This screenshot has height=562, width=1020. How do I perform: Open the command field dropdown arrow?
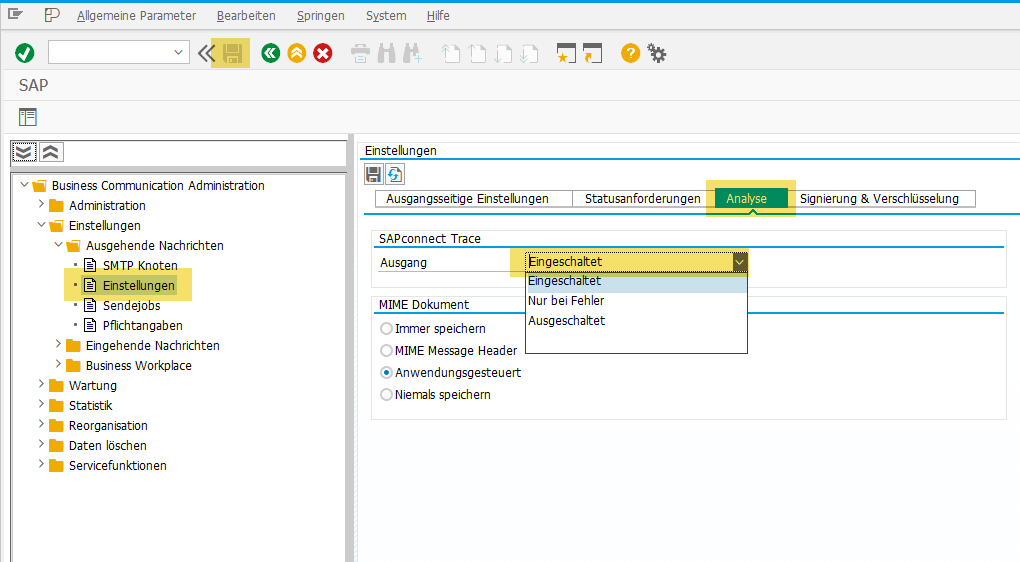pyautogui.click(x=178, y=53)
